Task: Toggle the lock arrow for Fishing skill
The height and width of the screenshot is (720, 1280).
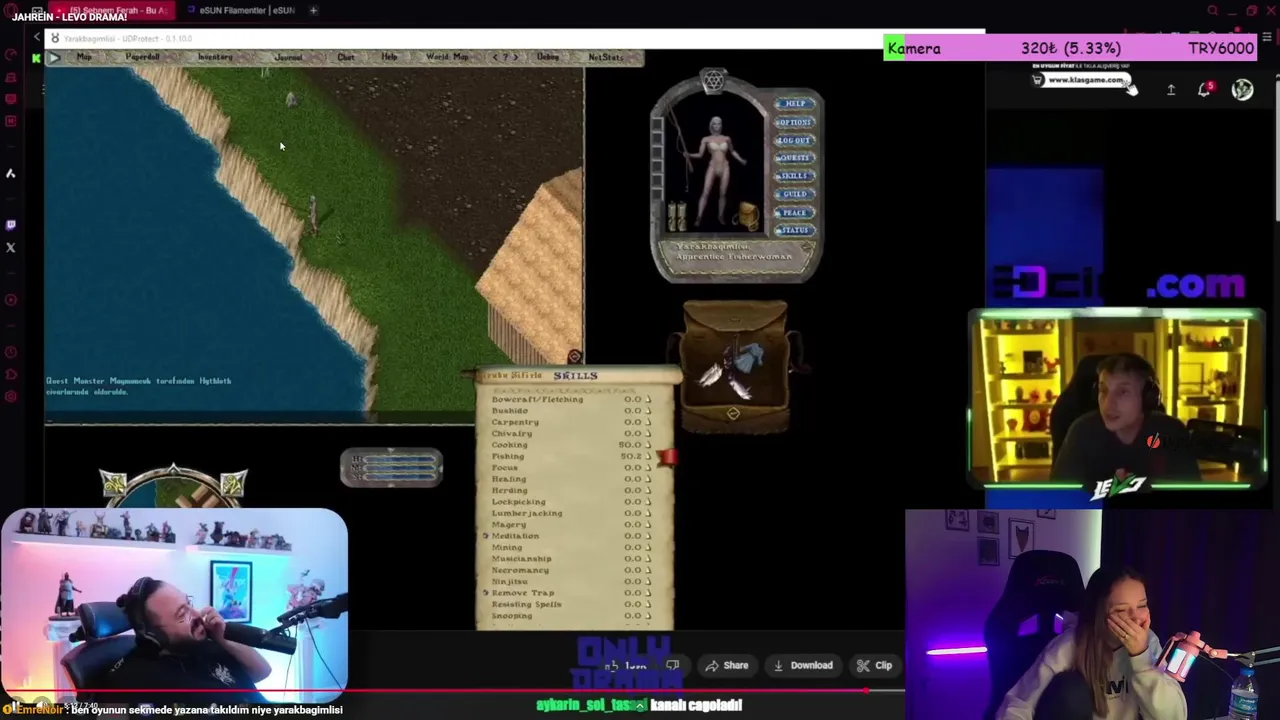Action: click(x=648, y=456)
